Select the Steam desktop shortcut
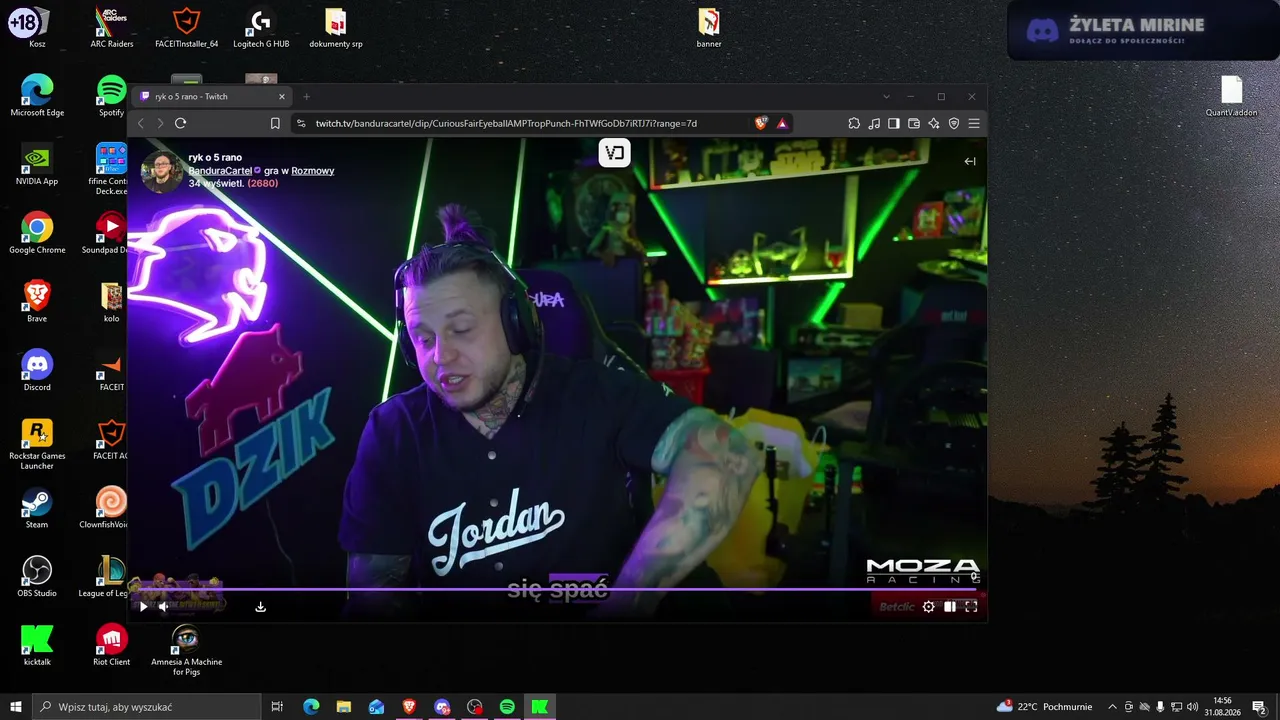 point(37,507)
